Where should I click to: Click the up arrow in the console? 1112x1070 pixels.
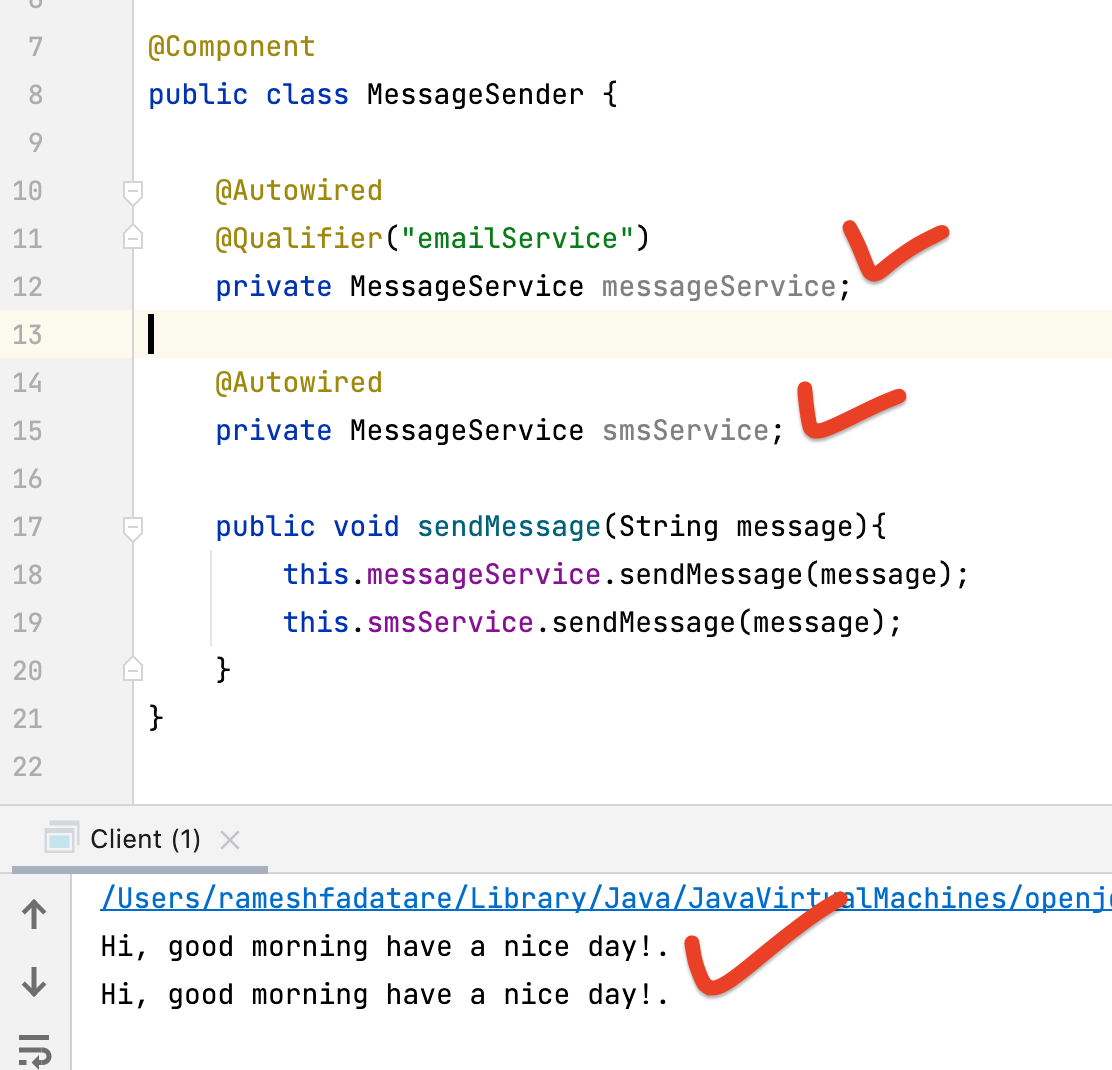34,915
